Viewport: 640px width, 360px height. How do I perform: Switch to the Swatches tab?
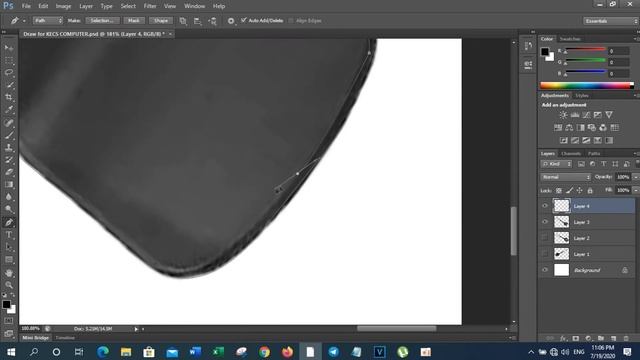(570, 39)
